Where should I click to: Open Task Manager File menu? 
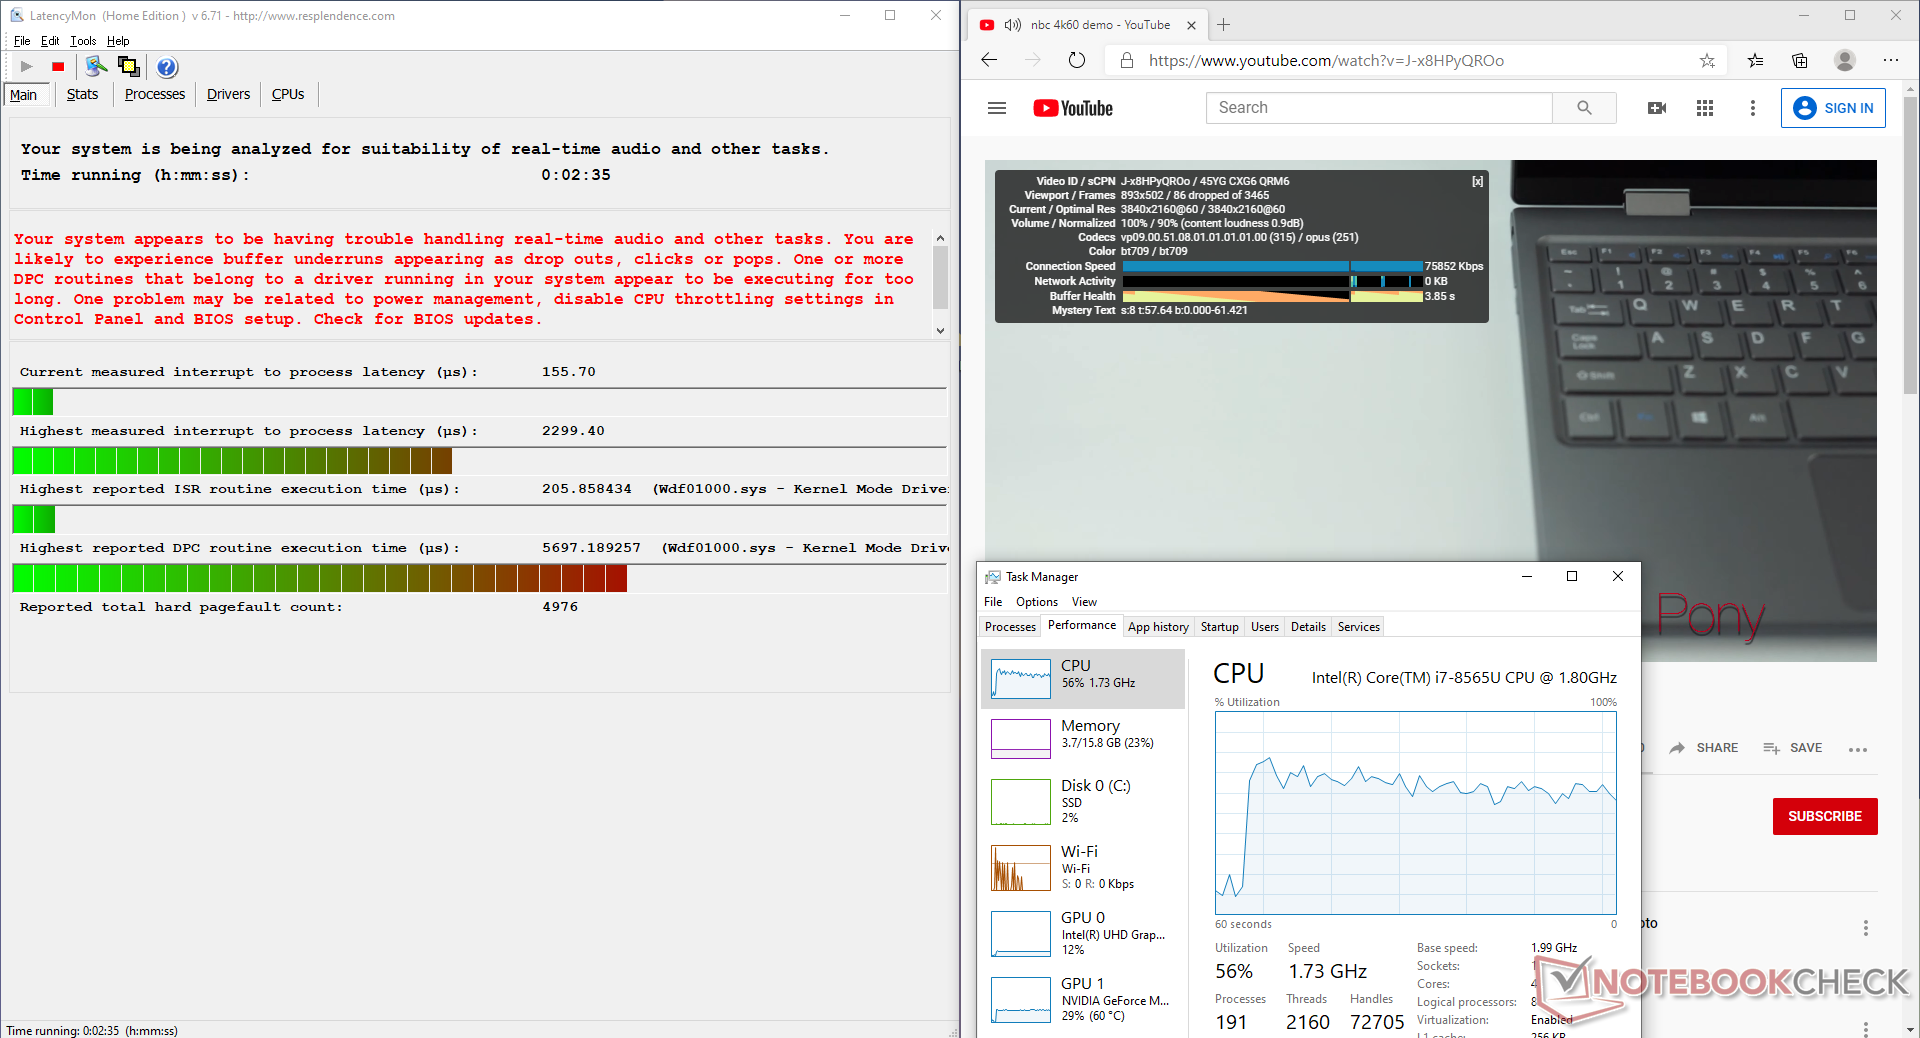(x=993, y=602)
